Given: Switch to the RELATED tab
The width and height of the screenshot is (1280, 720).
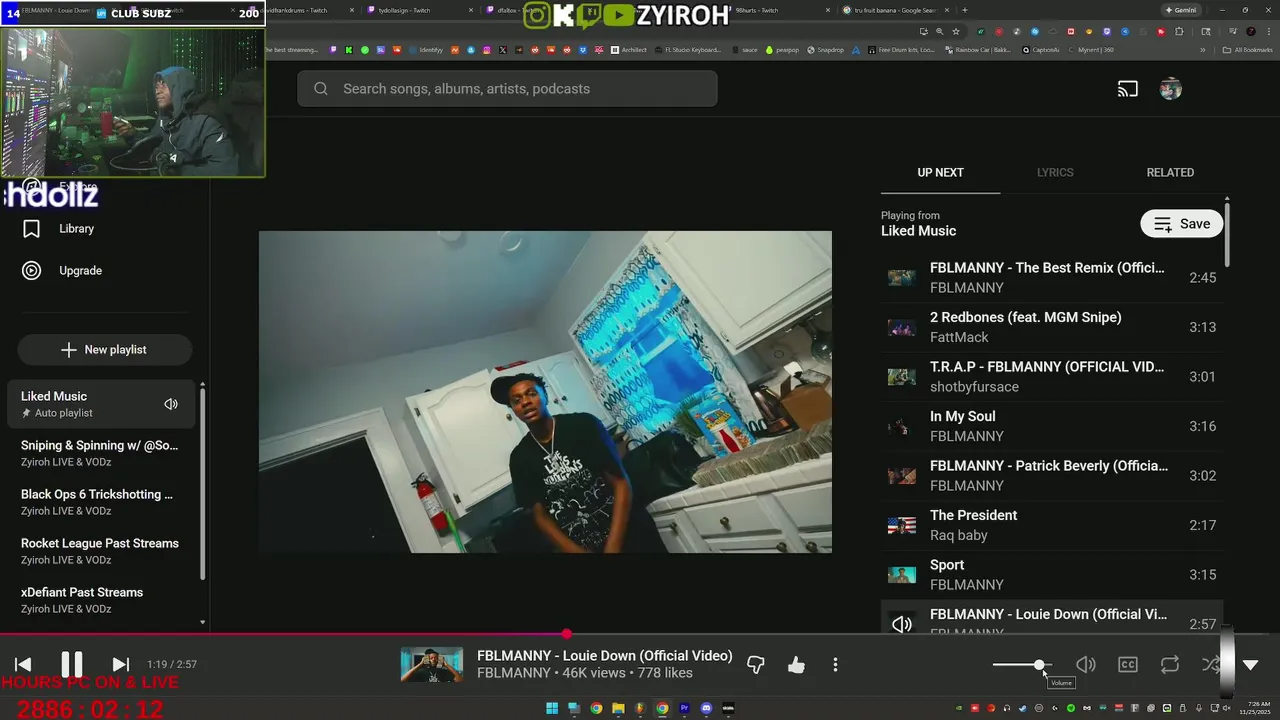Looking at the screenshot, I should pyautogui.click(x=1170, y=173).
